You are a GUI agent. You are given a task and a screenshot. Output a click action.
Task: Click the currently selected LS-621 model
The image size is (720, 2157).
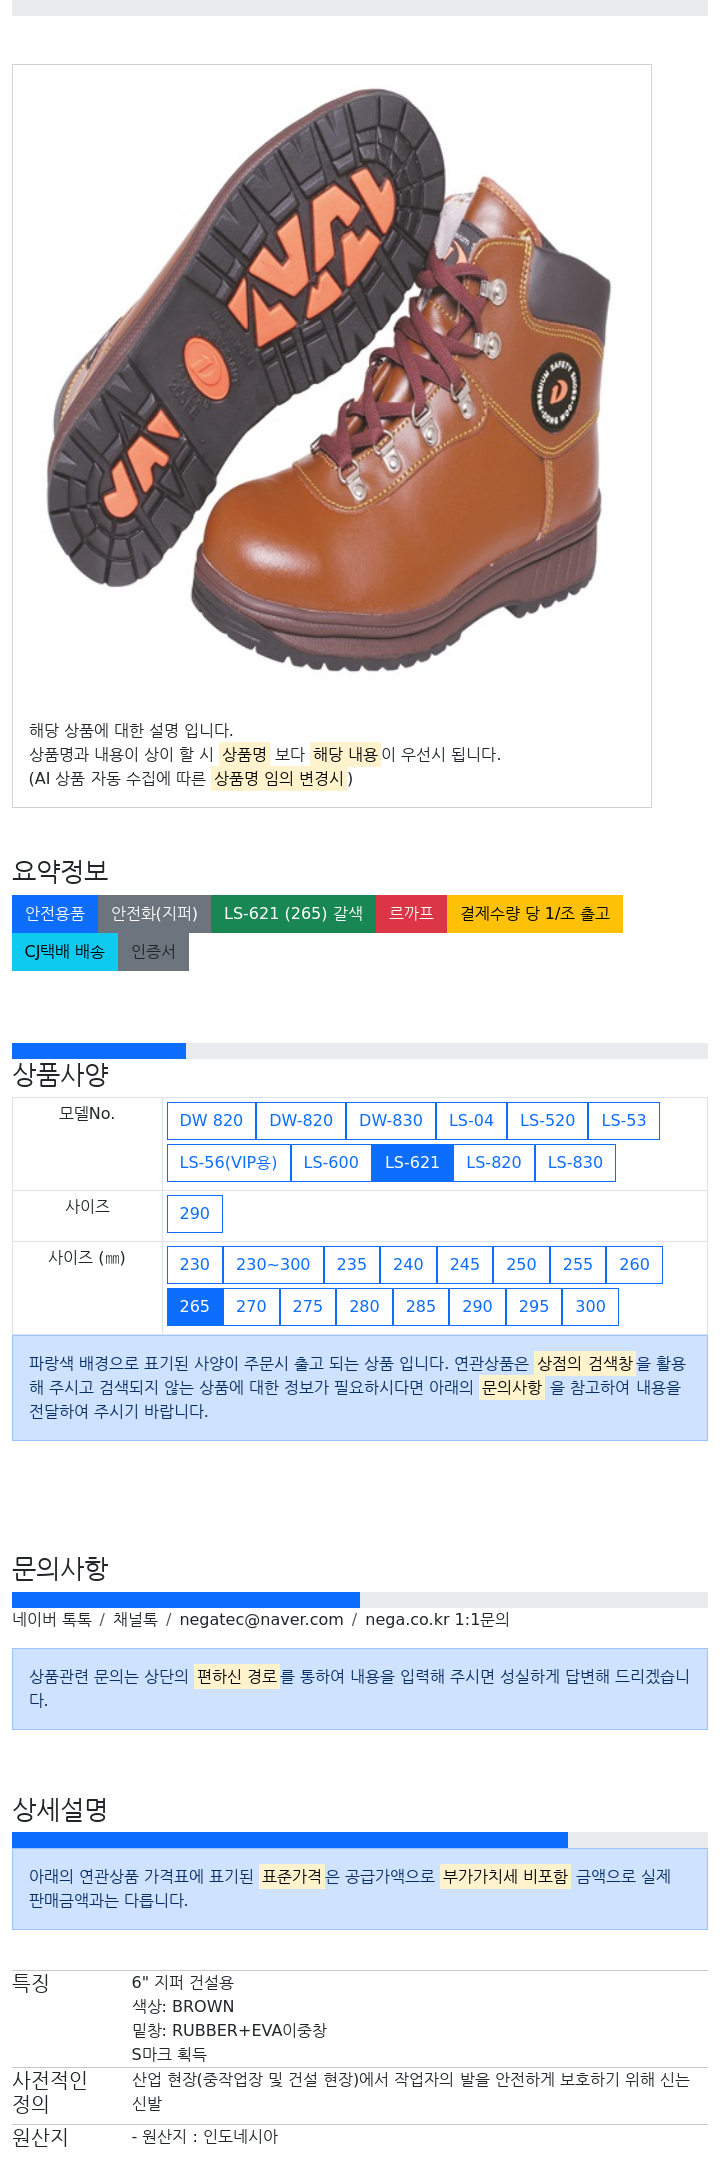coord(412,1162)
